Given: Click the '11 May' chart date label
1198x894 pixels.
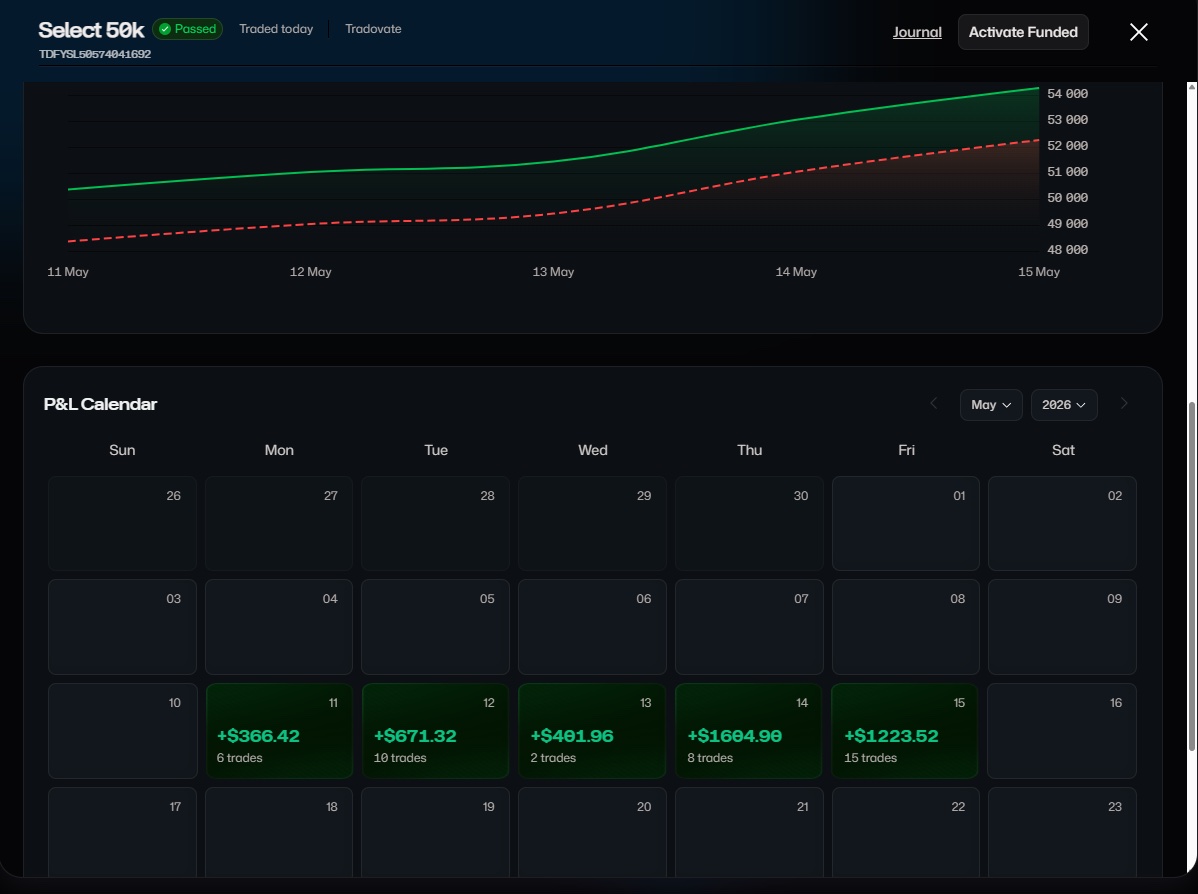Looking at the screenshot, I should tap(68, 272).
